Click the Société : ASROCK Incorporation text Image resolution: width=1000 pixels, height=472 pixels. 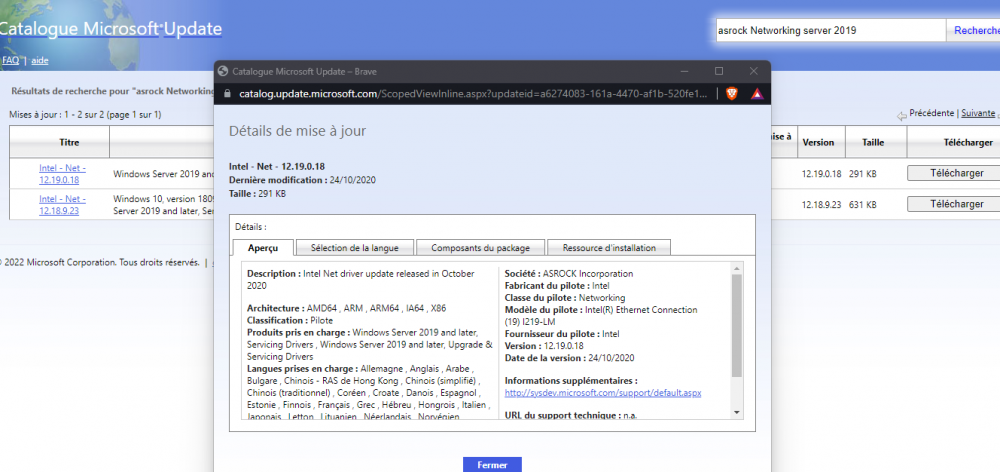point(569,274)
